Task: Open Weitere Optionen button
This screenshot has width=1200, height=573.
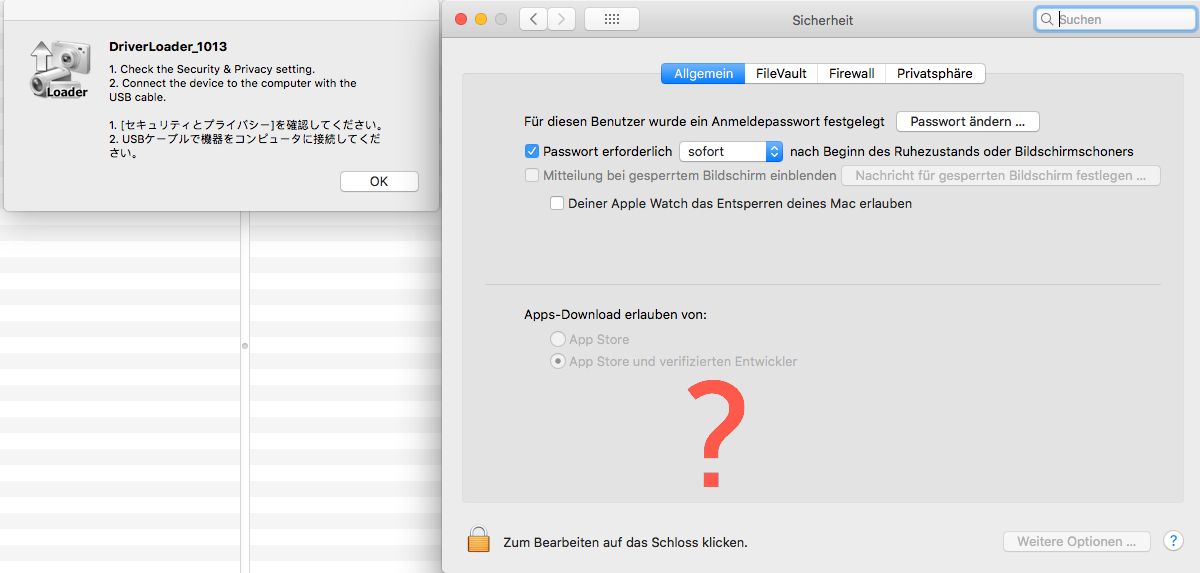Action: tap(1076, 541)
